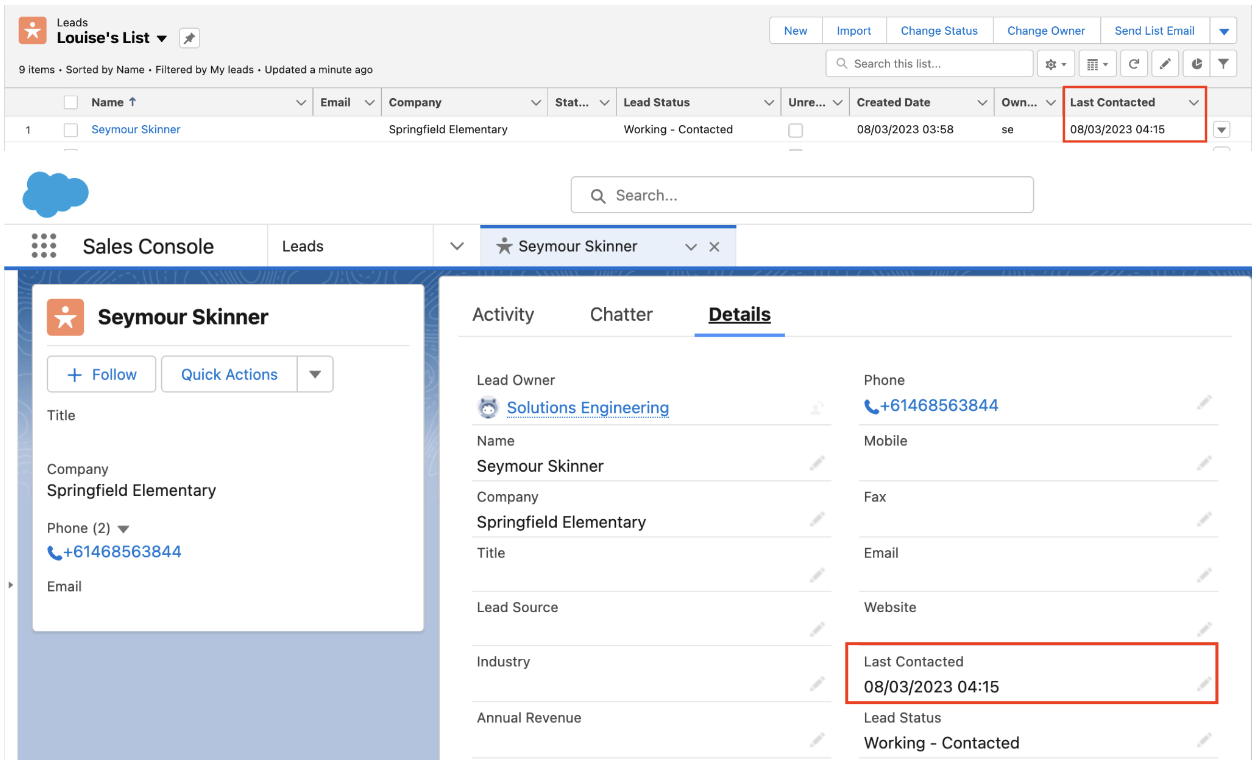The image size is (1256, 766).
Task: Select the Seymour Skinner row checkbox
Action: click(71, 130)
